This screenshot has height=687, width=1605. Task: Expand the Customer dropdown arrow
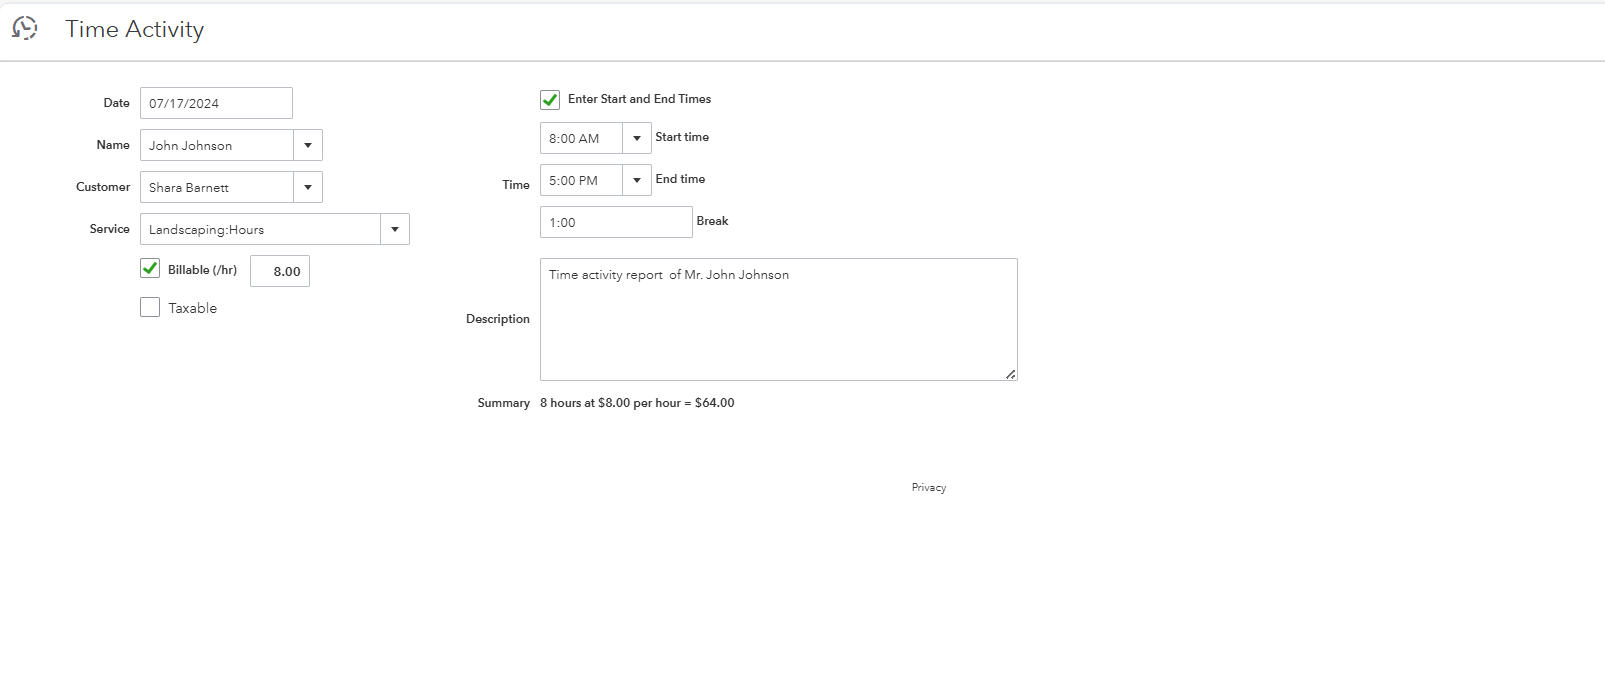tap(308, 188)
